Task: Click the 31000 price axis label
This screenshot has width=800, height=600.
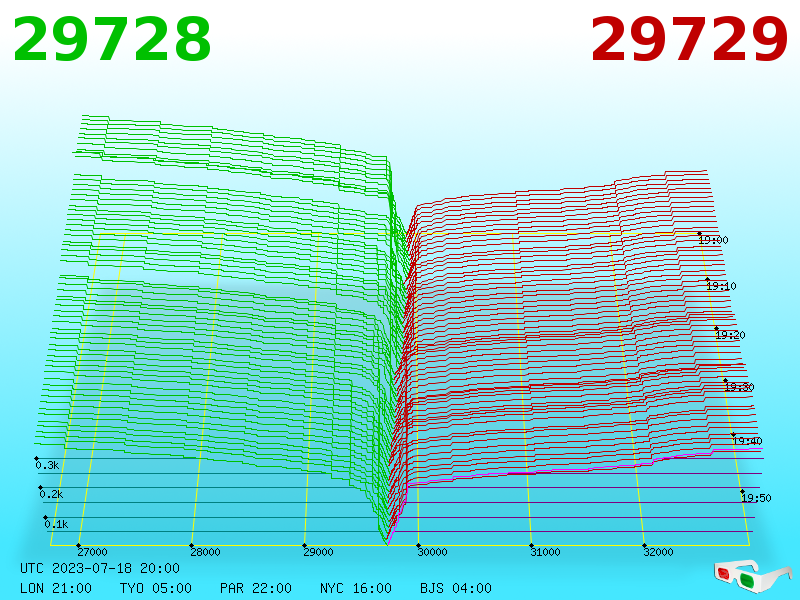Action: (545, 552)
